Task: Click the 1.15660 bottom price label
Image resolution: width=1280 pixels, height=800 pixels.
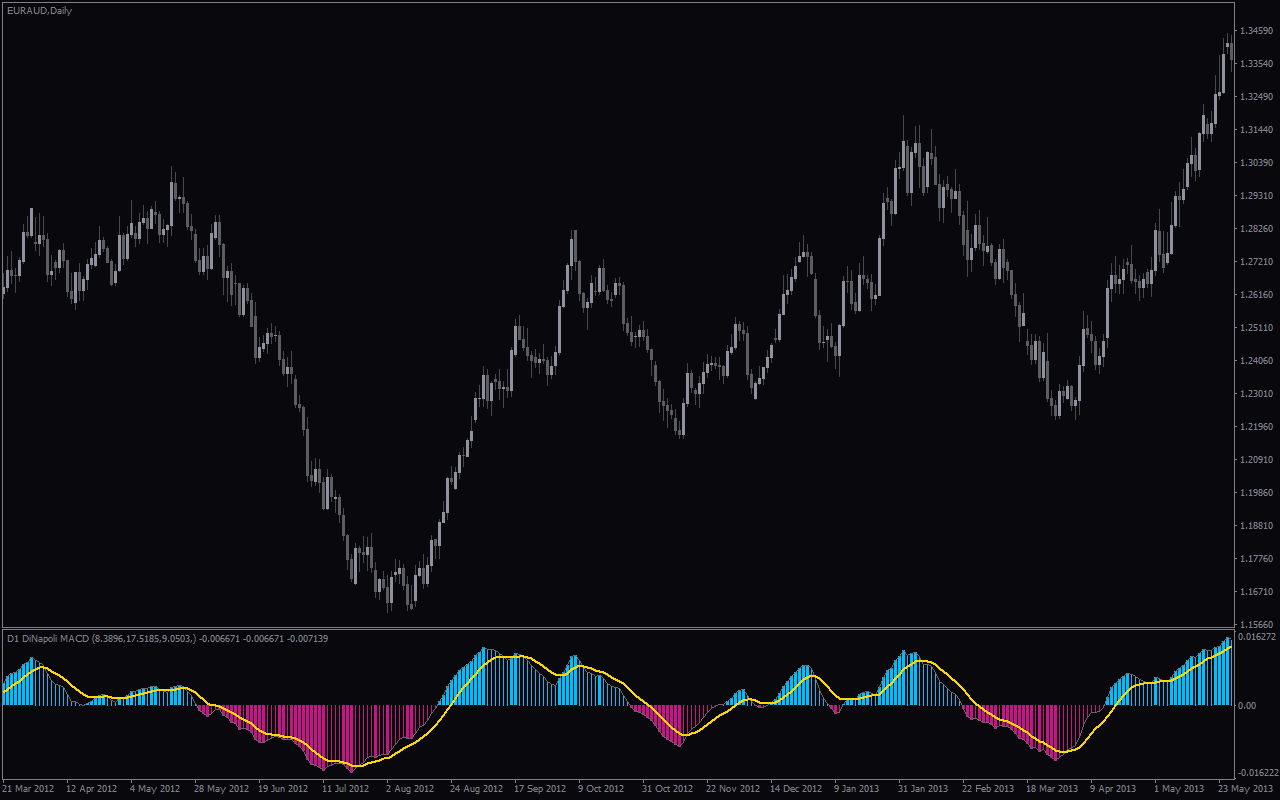Action: point(1256,624)
